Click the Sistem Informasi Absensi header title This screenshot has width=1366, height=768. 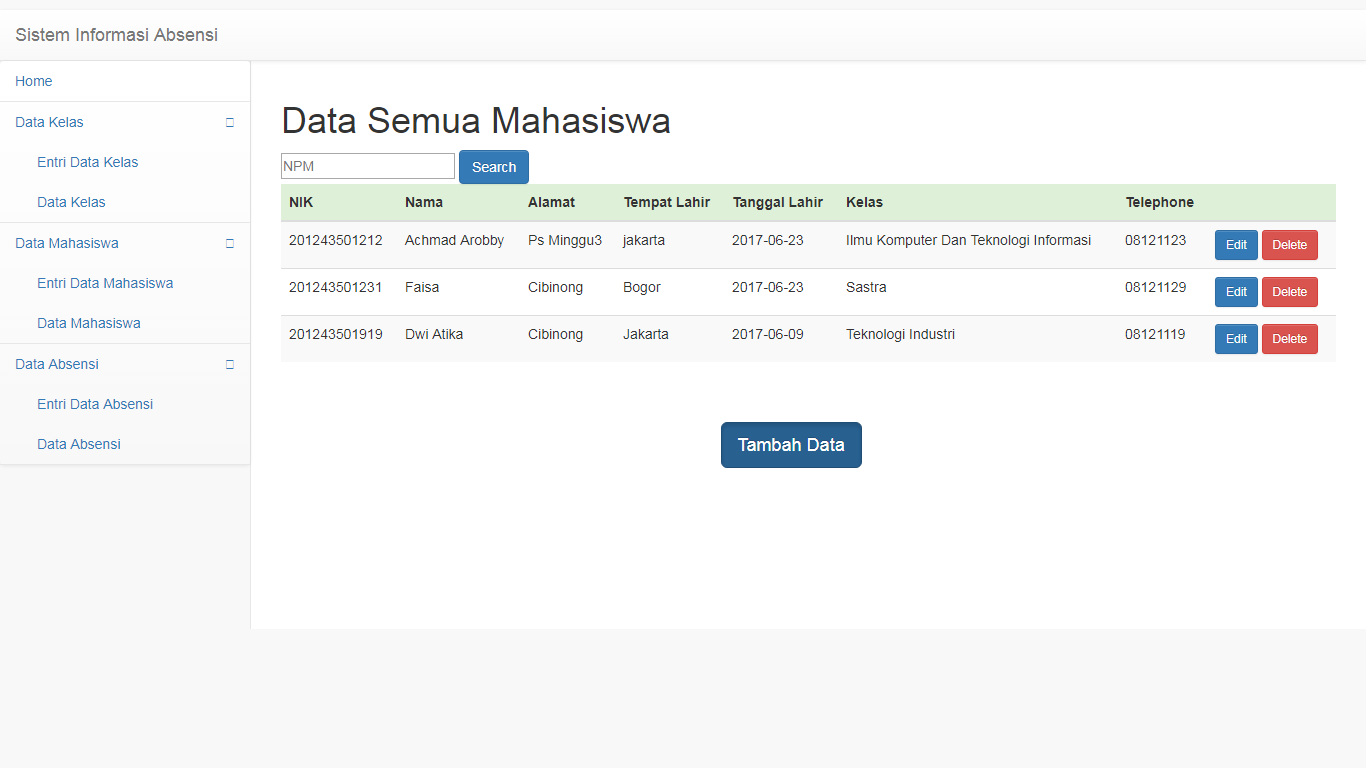point(116,34)
